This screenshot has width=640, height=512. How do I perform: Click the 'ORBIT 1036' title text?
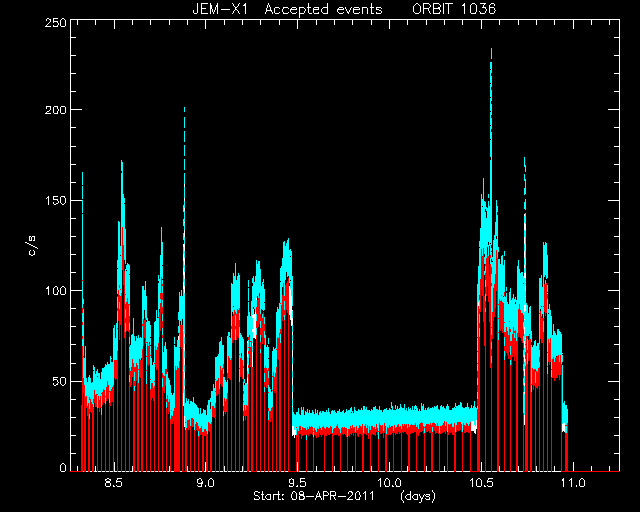(x=454, y=9)
